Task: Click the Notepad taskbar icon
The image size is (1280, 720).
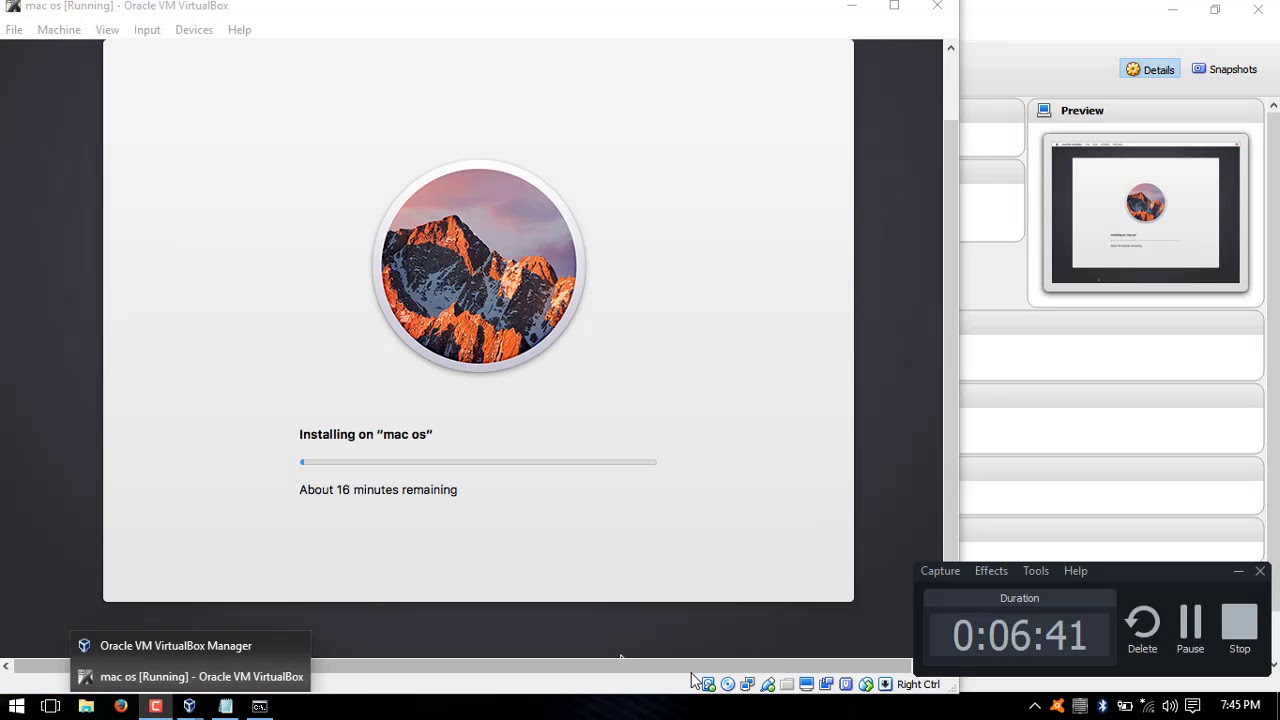Action: tap(225, 706)
